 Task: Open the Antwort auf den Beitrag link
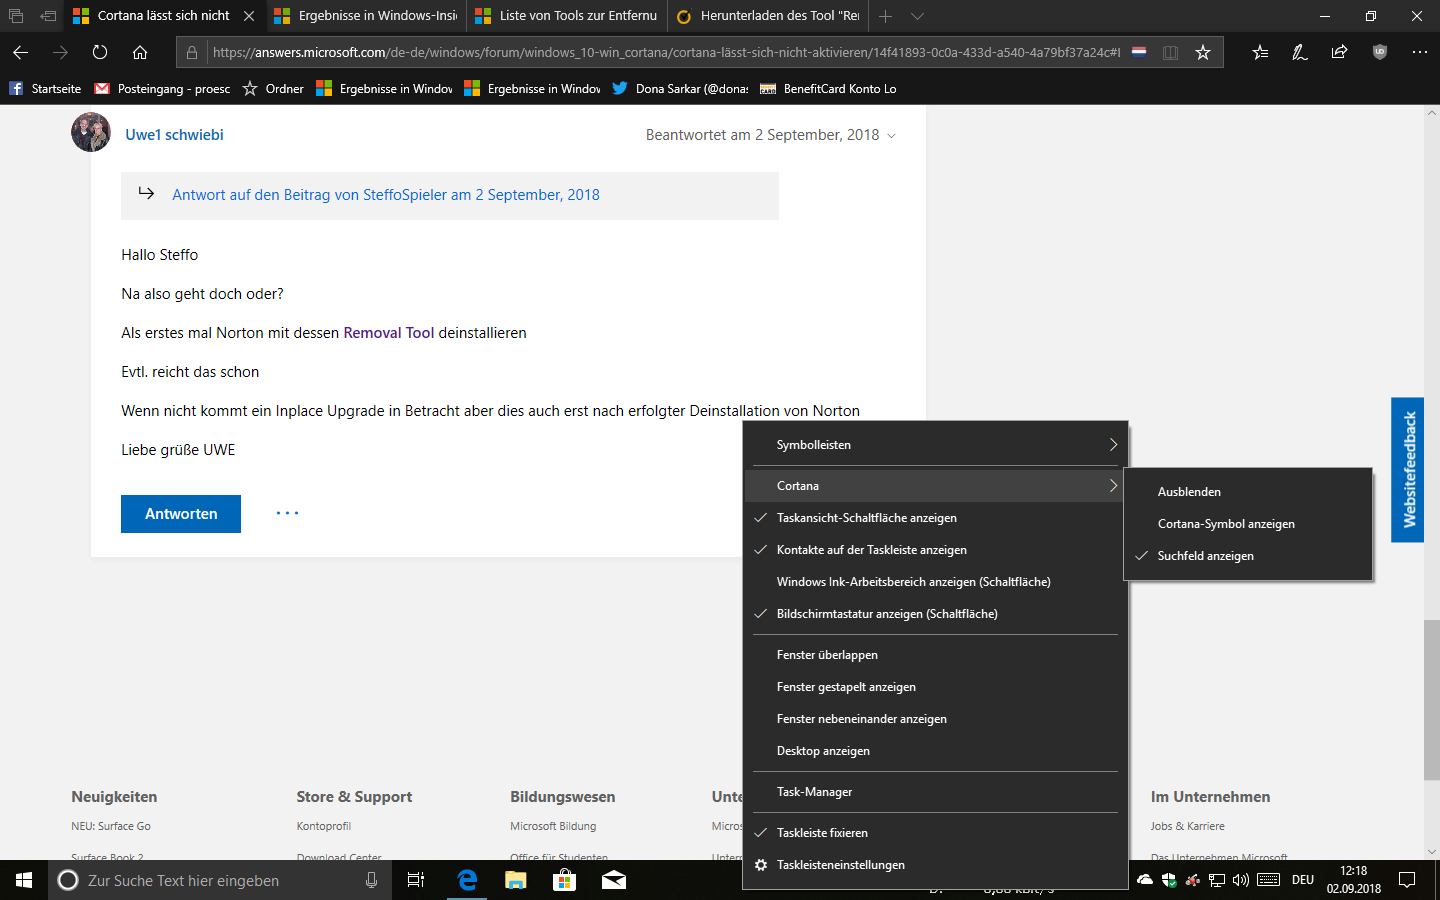point(386,195)
